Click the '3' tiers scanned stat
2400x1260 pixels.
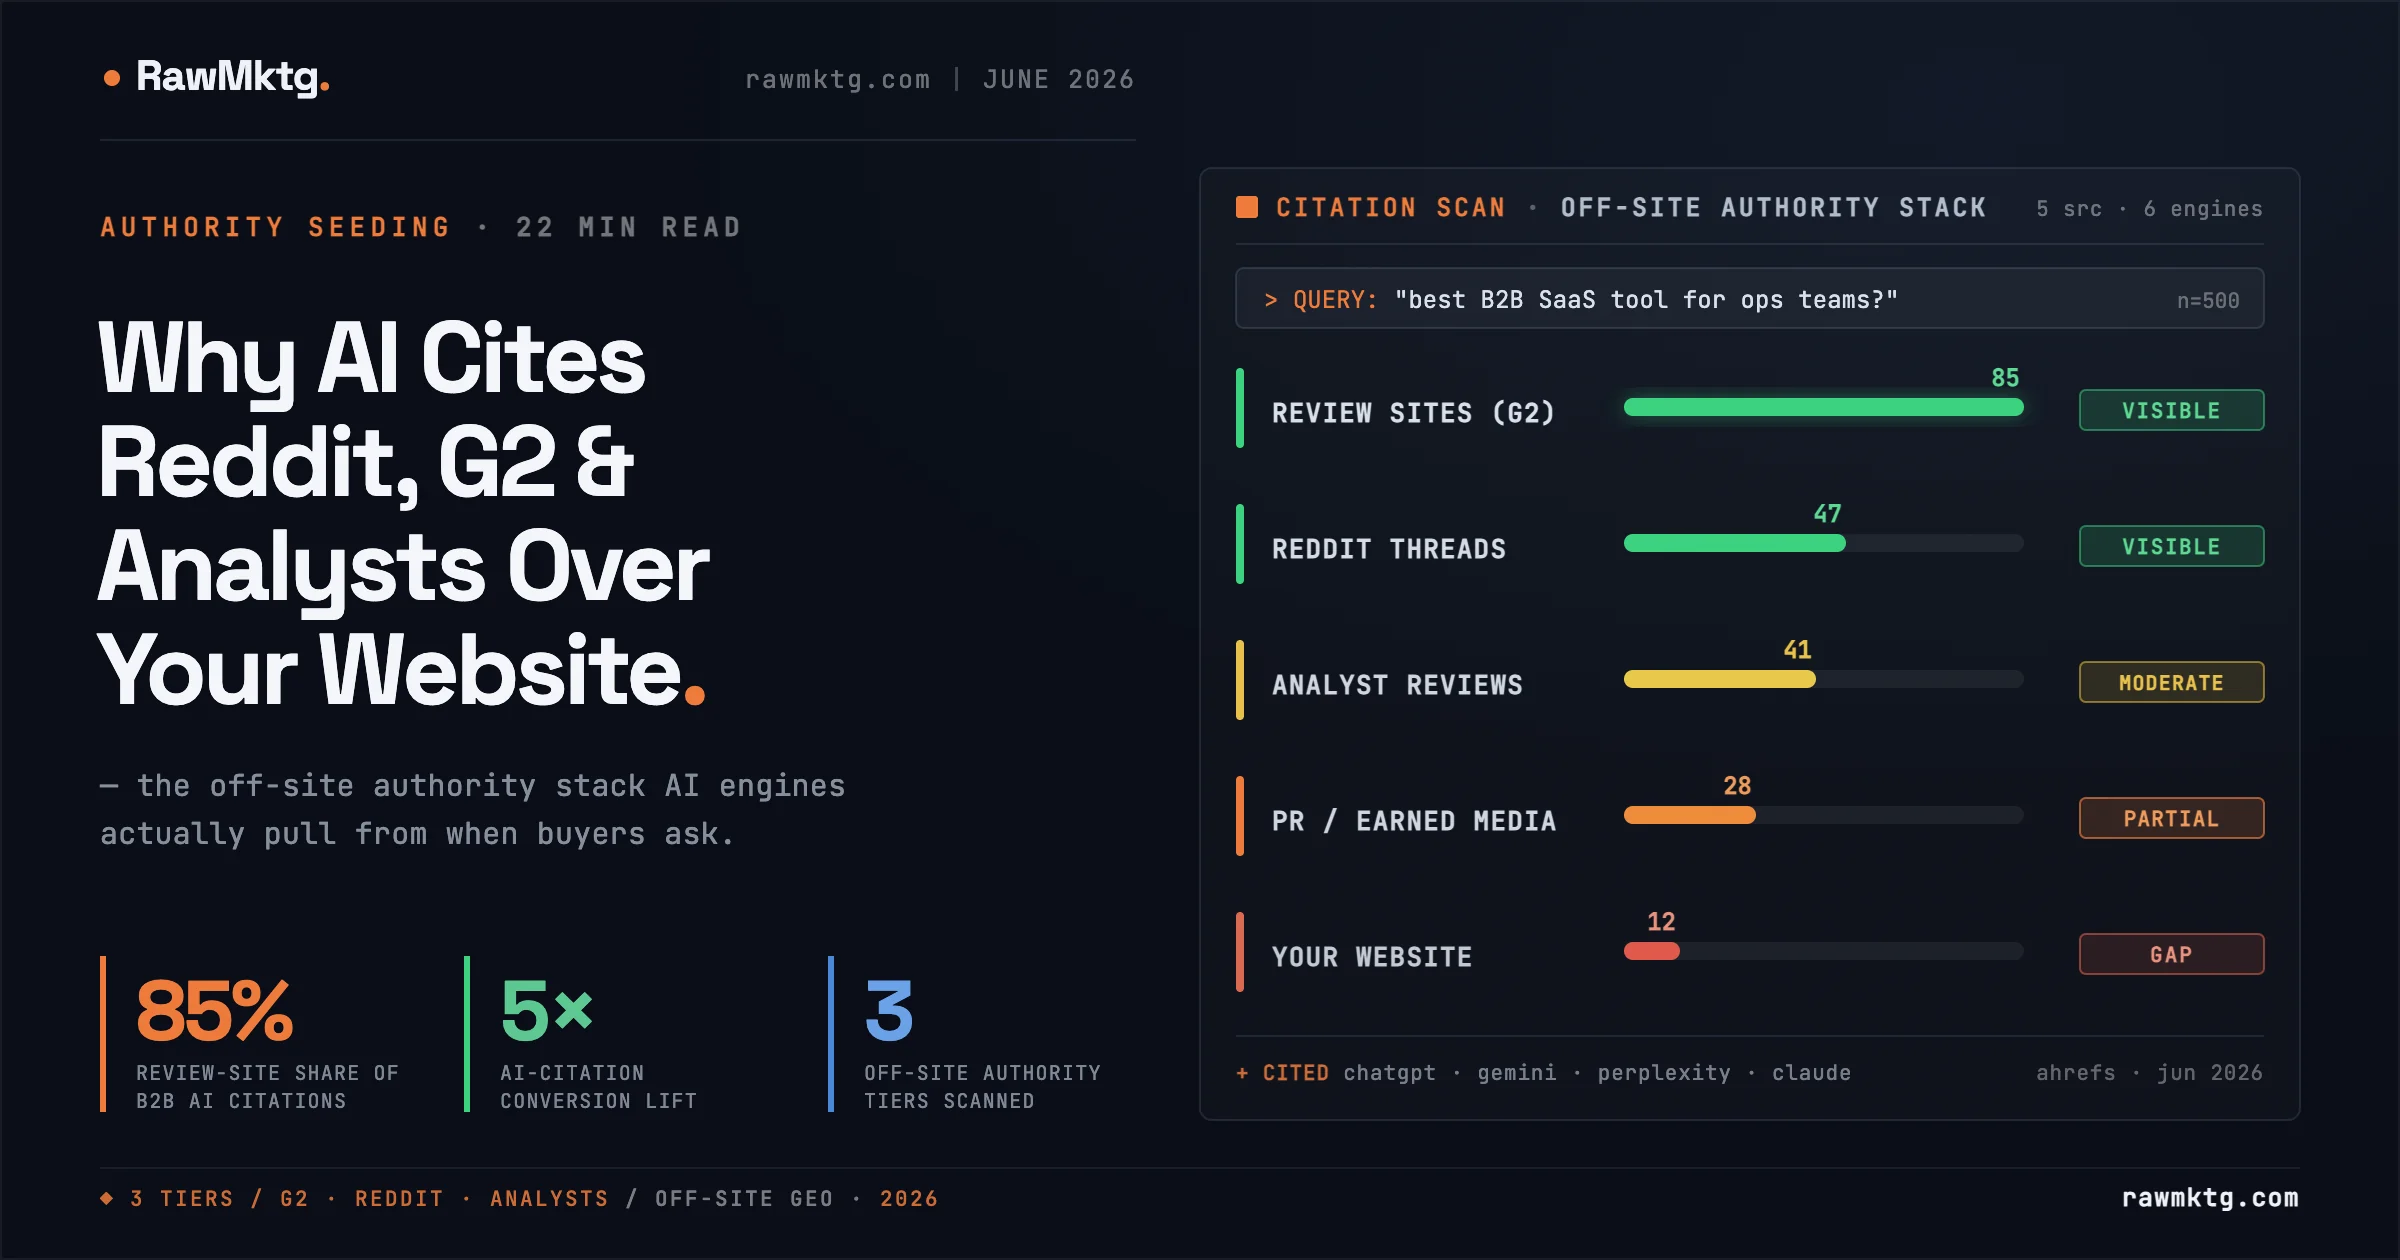point(889,1010)
